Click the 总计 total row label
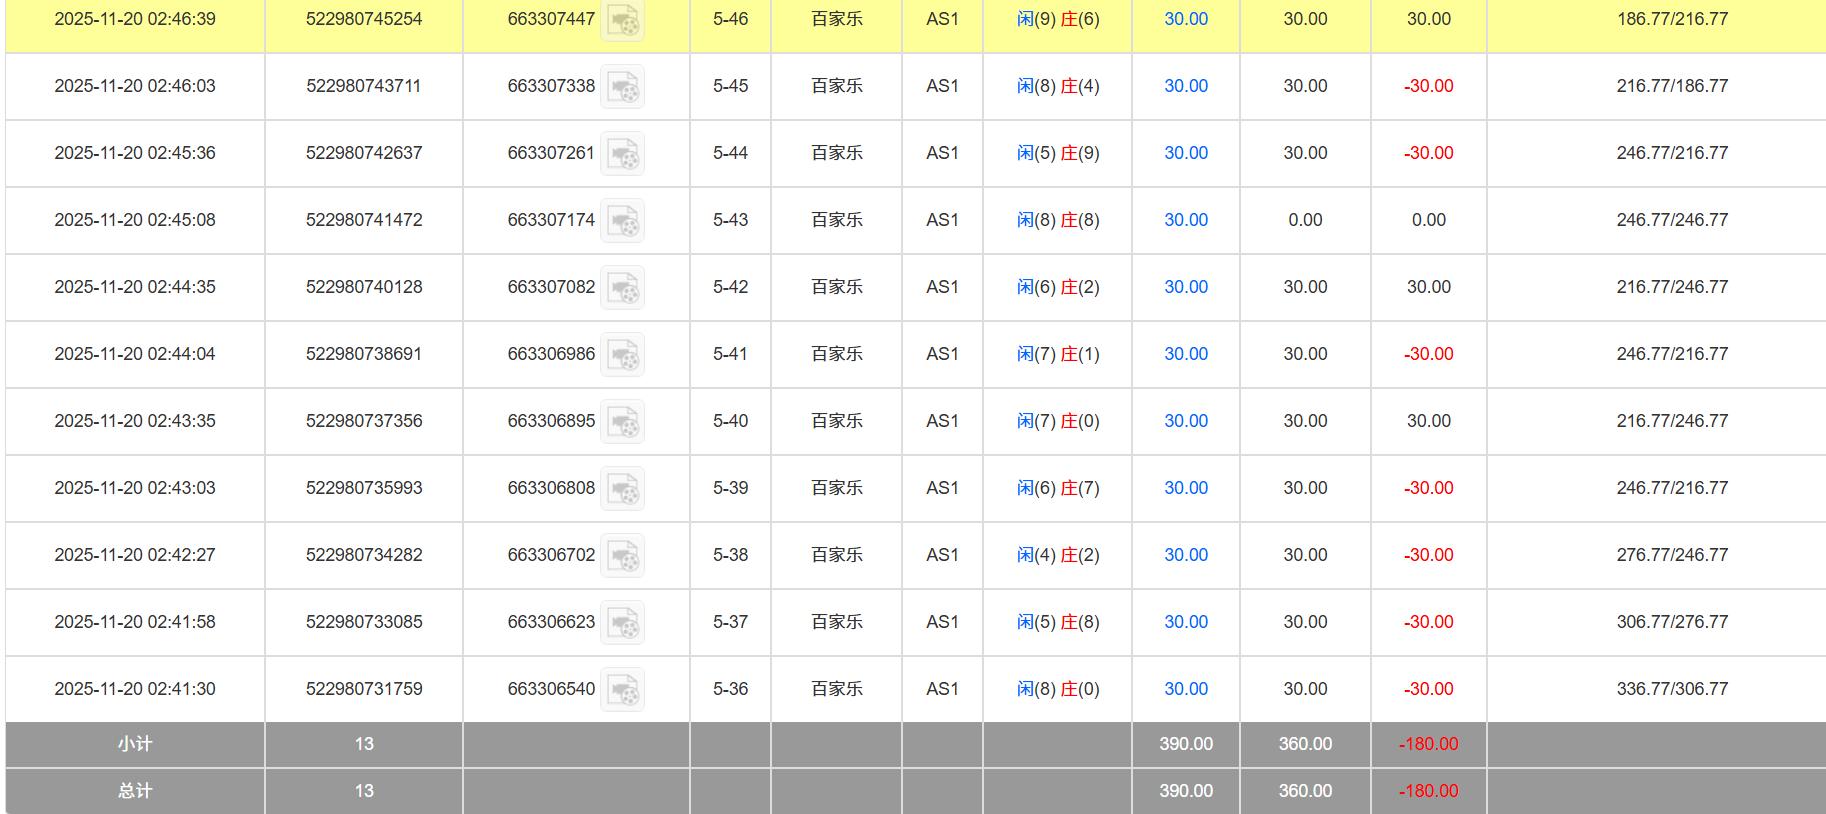 (135, 791)
